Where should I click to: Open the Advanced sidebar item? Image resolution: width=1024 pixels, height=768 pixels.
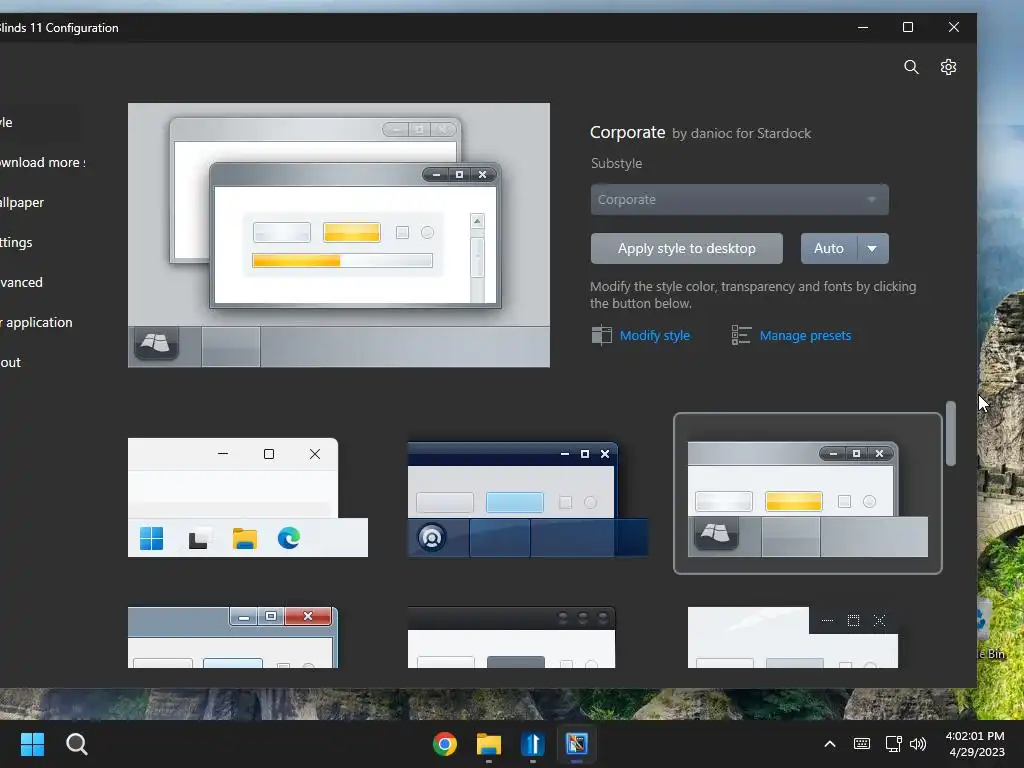coord(22,282)
